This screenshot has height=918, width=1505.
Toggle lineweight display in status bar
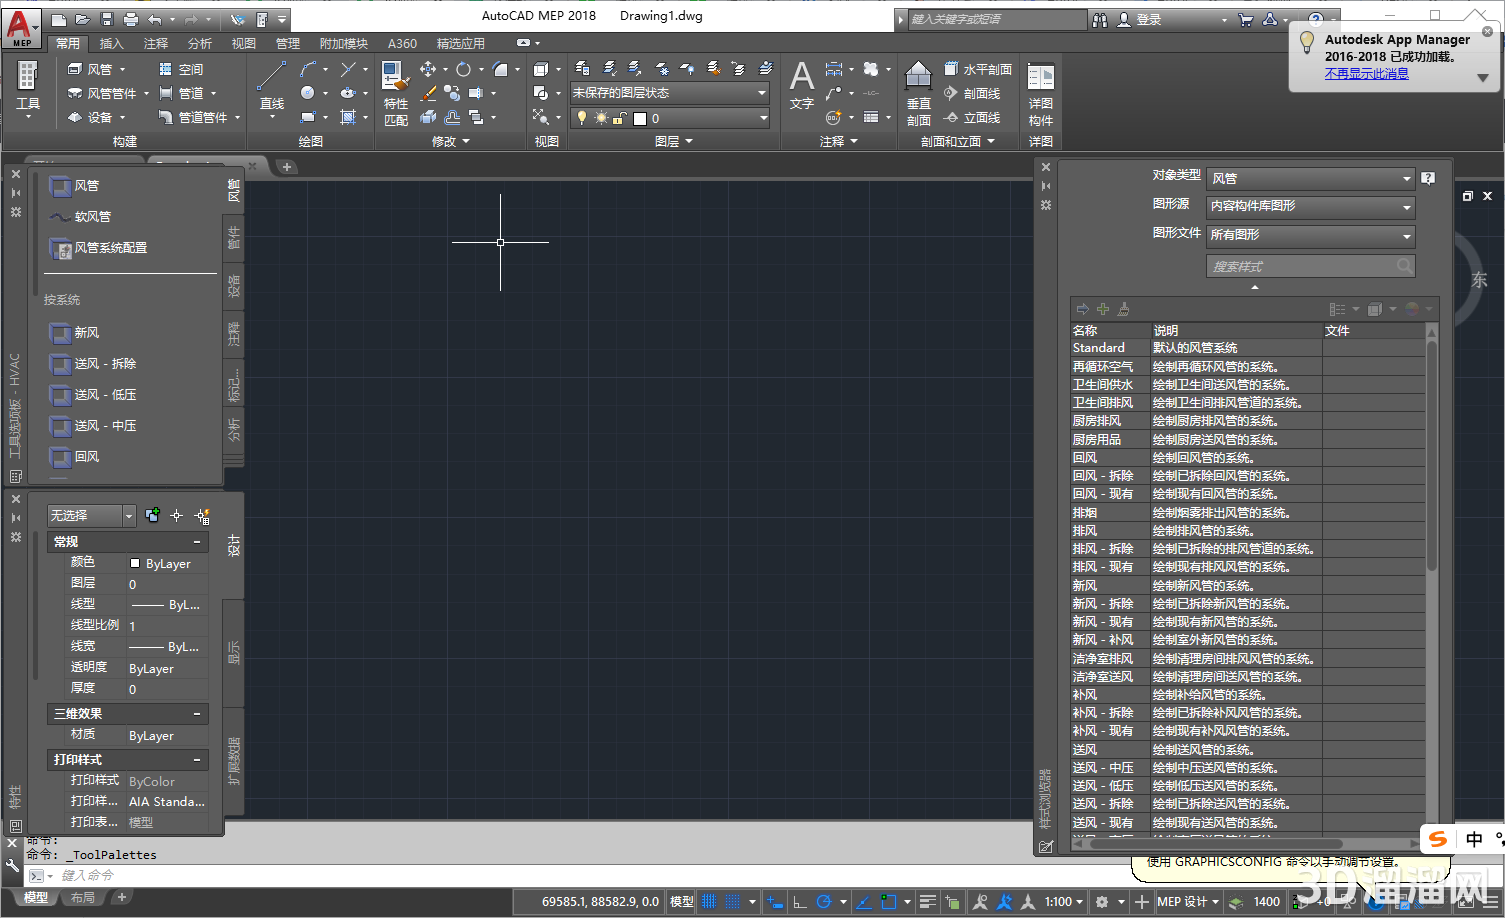pos(927,901)
